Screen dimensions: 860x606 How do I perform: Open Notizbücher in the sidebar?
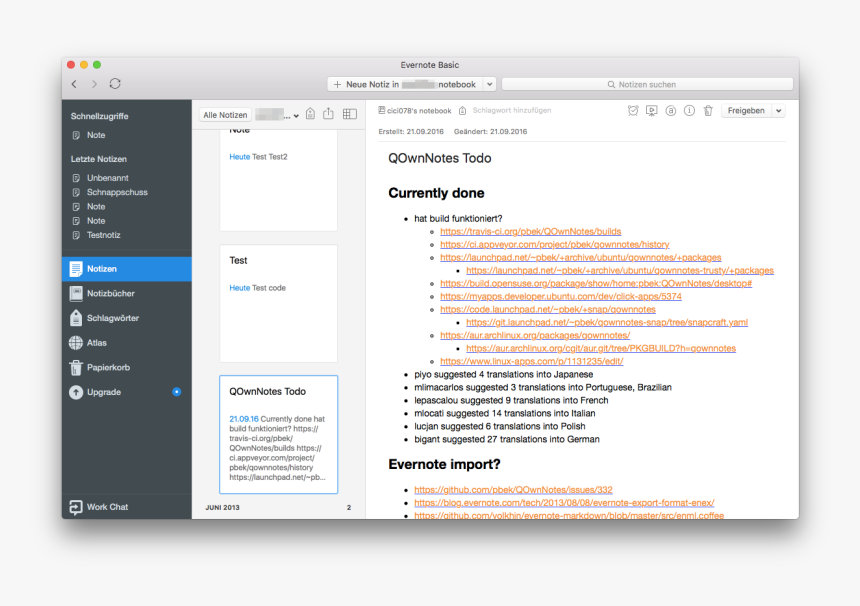tap(110, 294)
